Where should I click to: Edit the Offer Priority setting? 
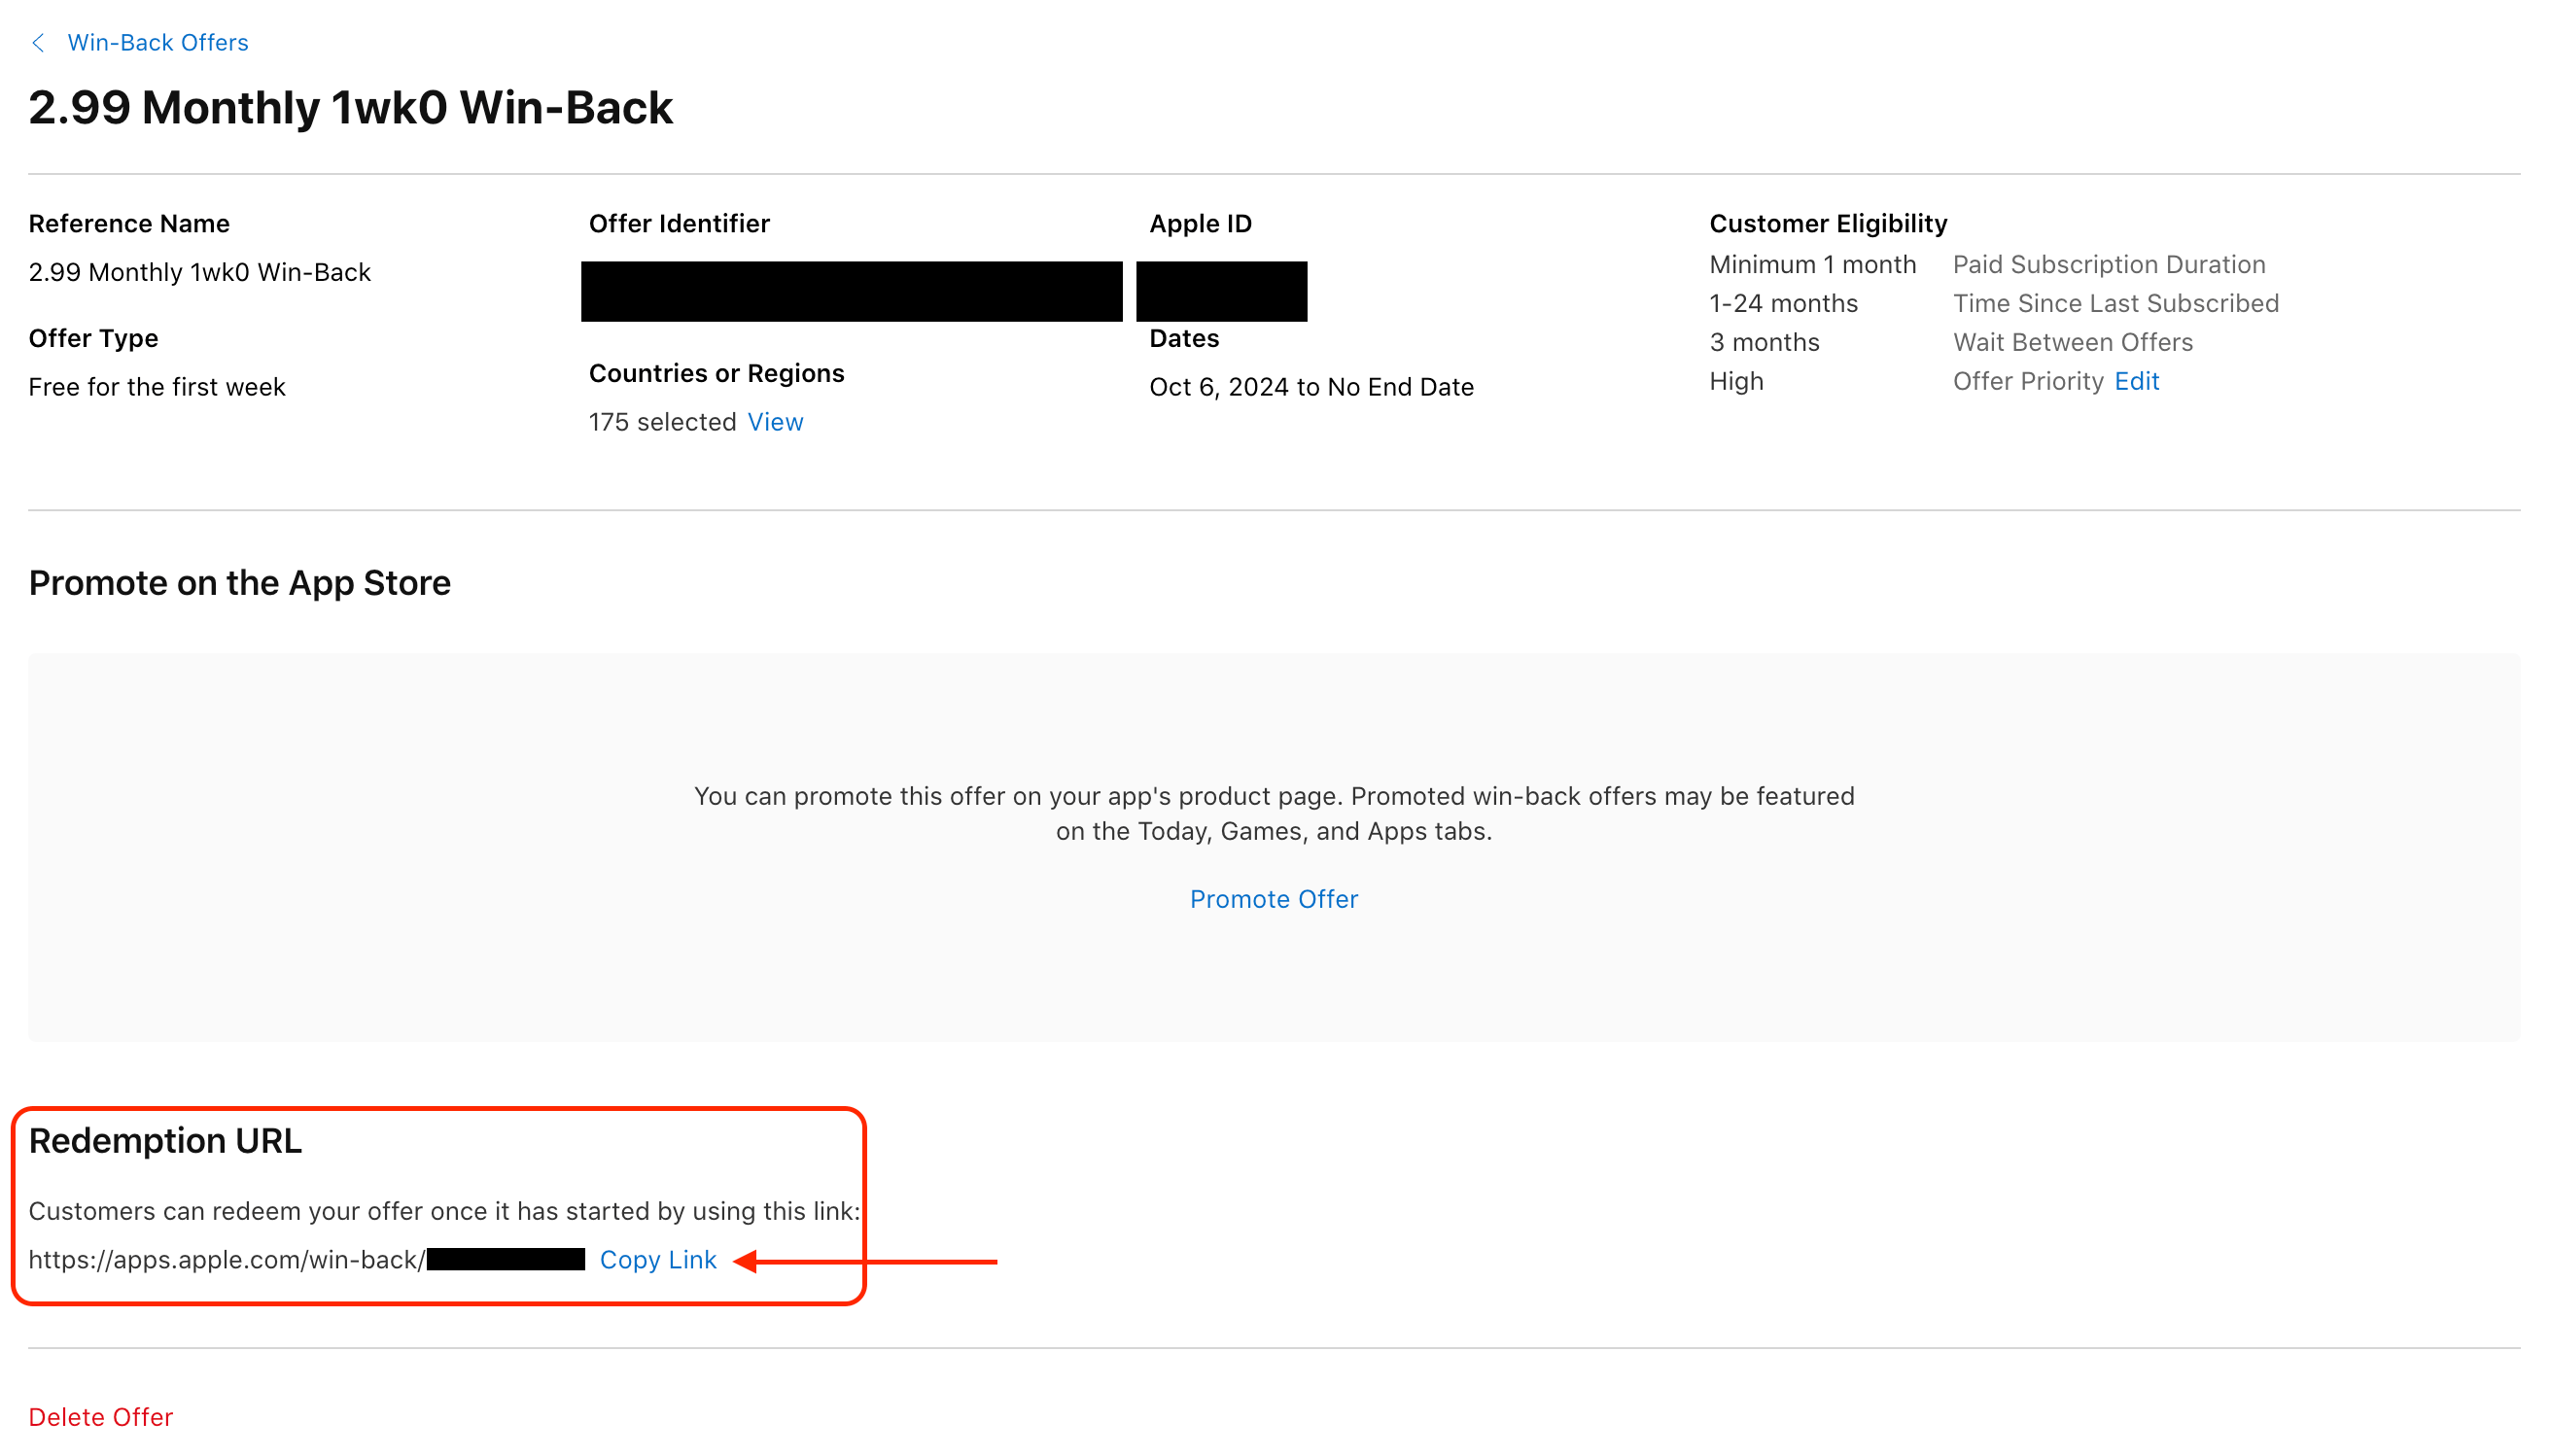[x=2136, y=380]
